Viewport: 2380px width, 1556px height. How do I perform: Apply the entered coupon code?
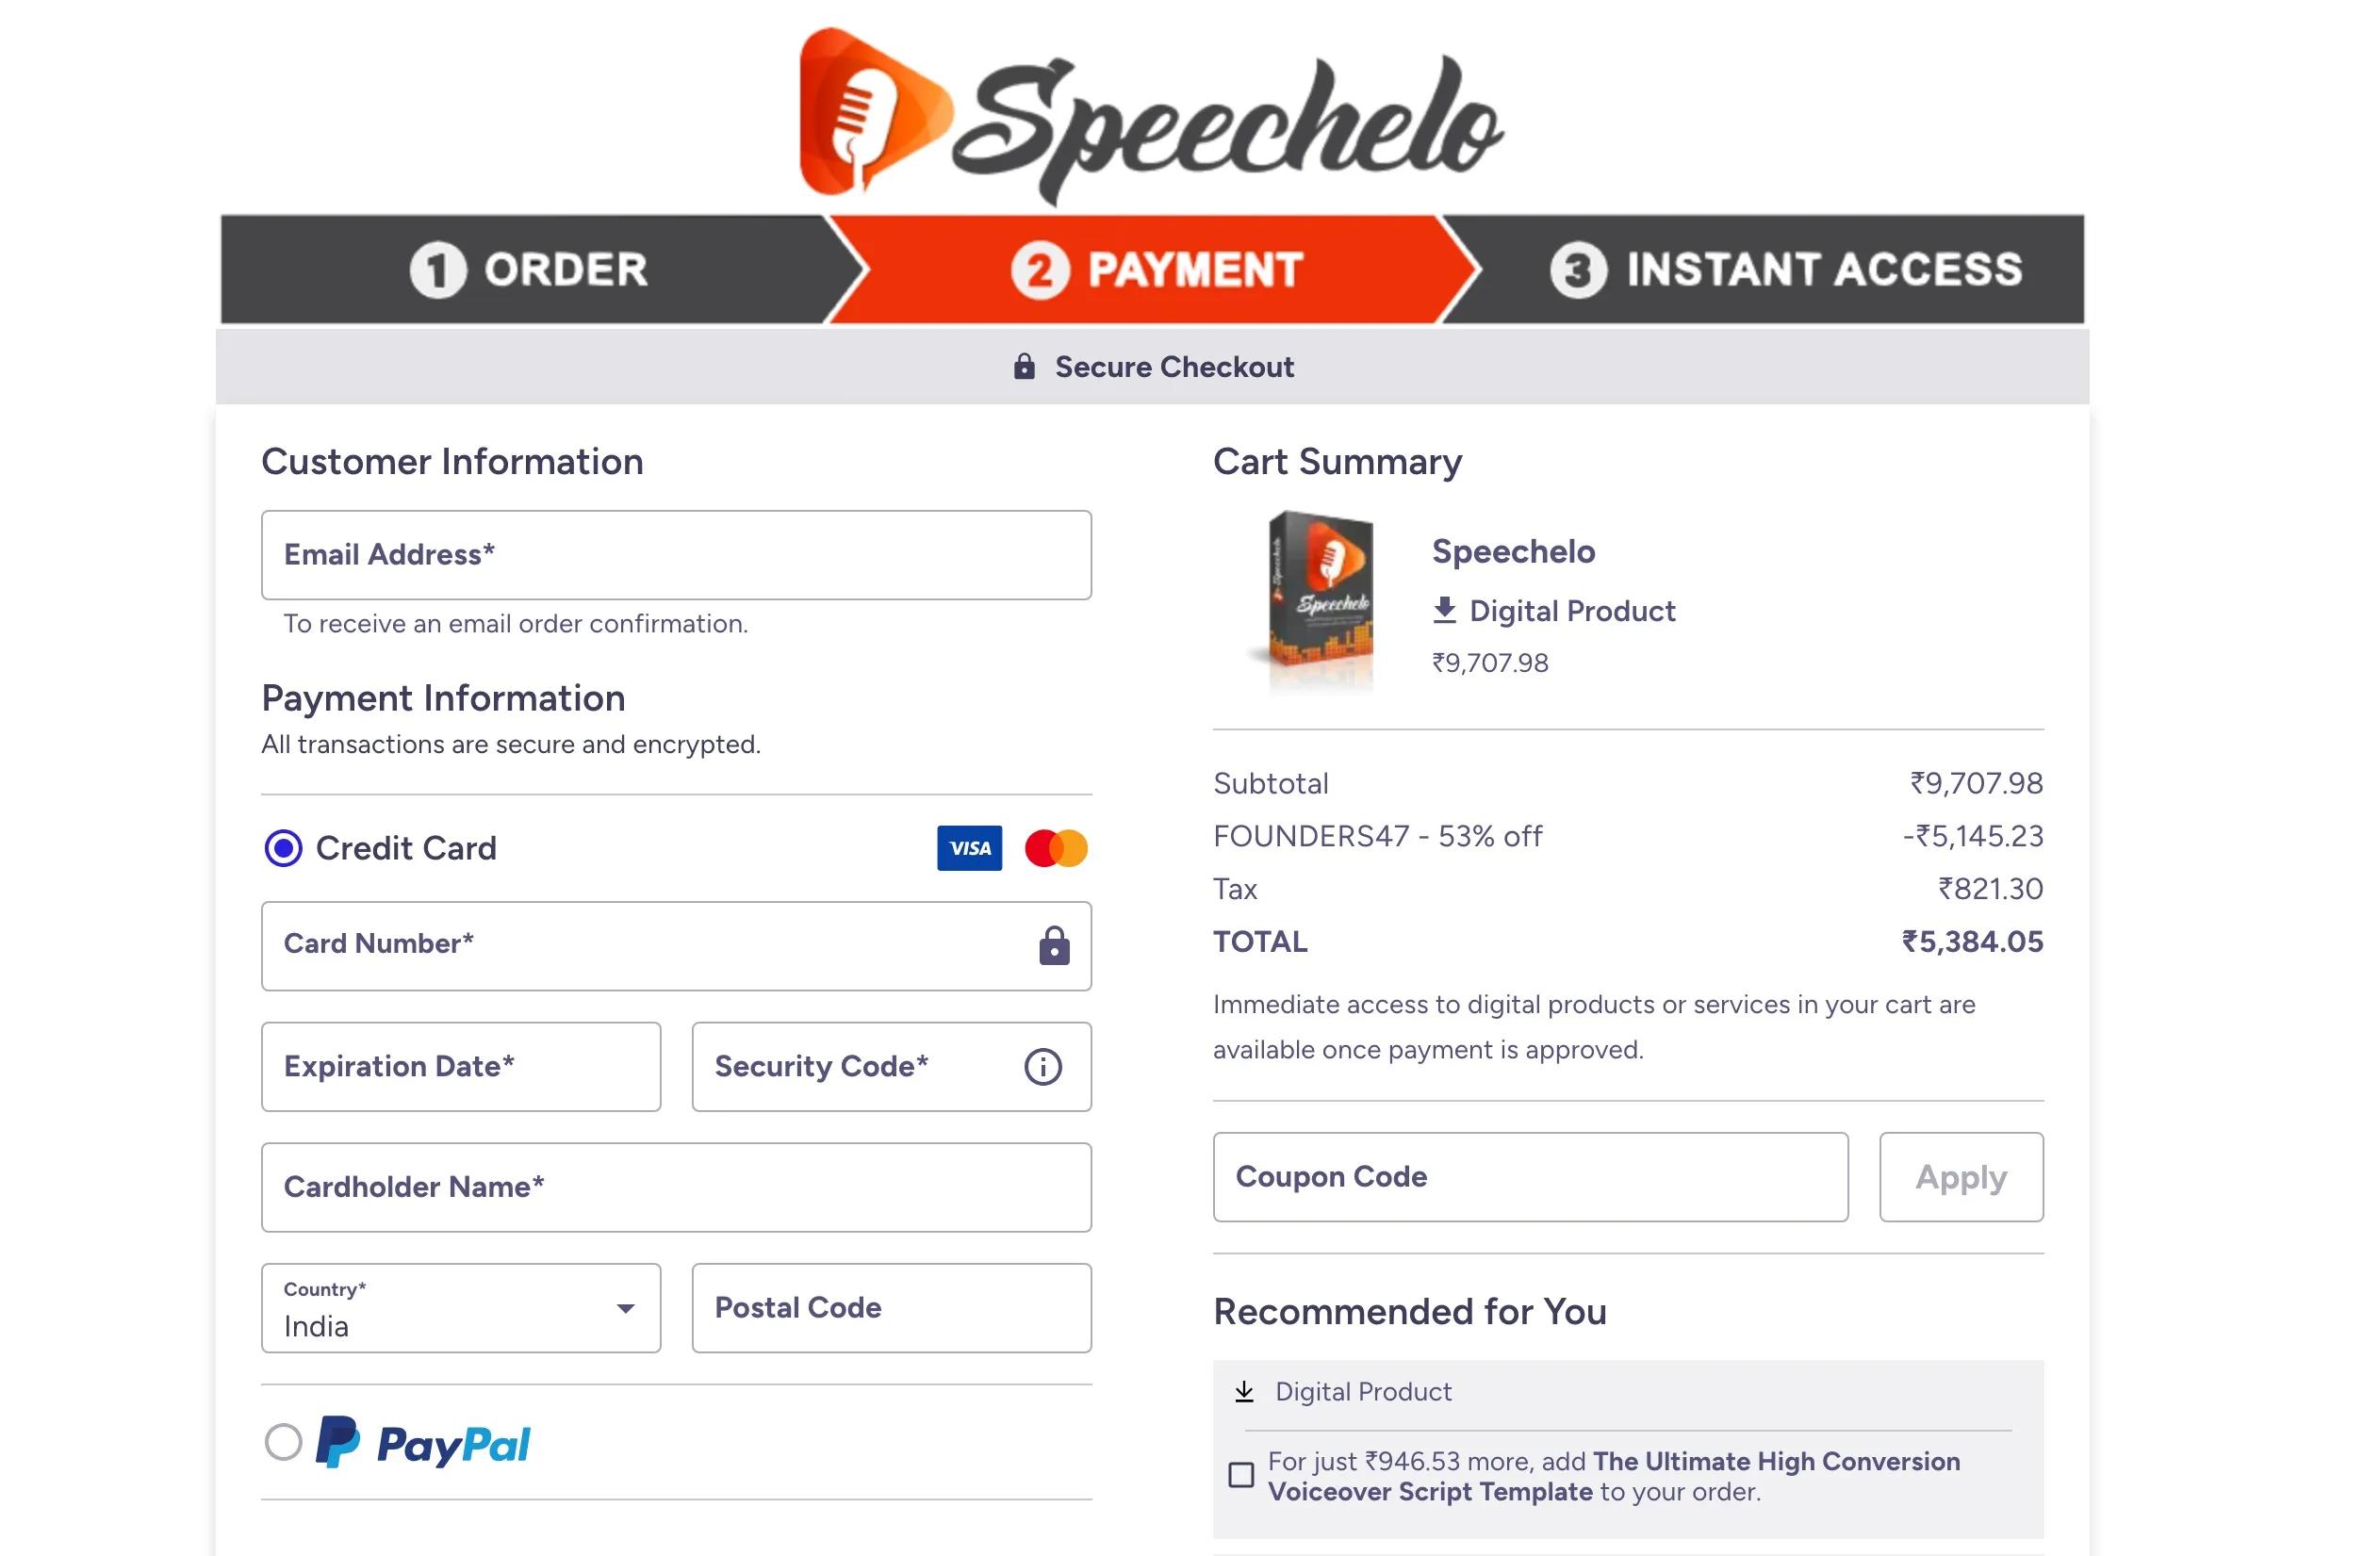(1959, 1176)
